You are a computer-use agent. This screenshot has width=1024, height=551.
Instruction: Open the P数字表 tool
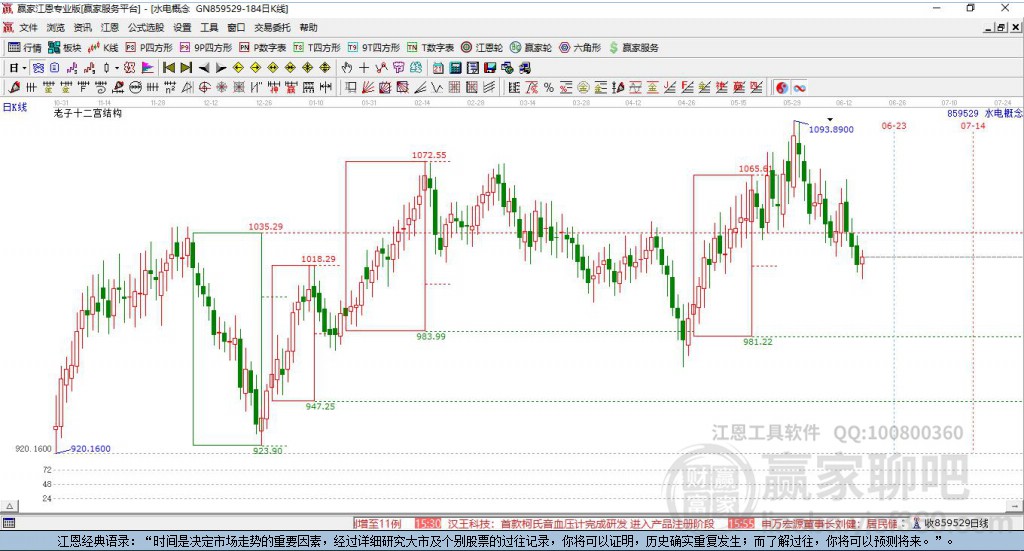click(x=263, y=48)
